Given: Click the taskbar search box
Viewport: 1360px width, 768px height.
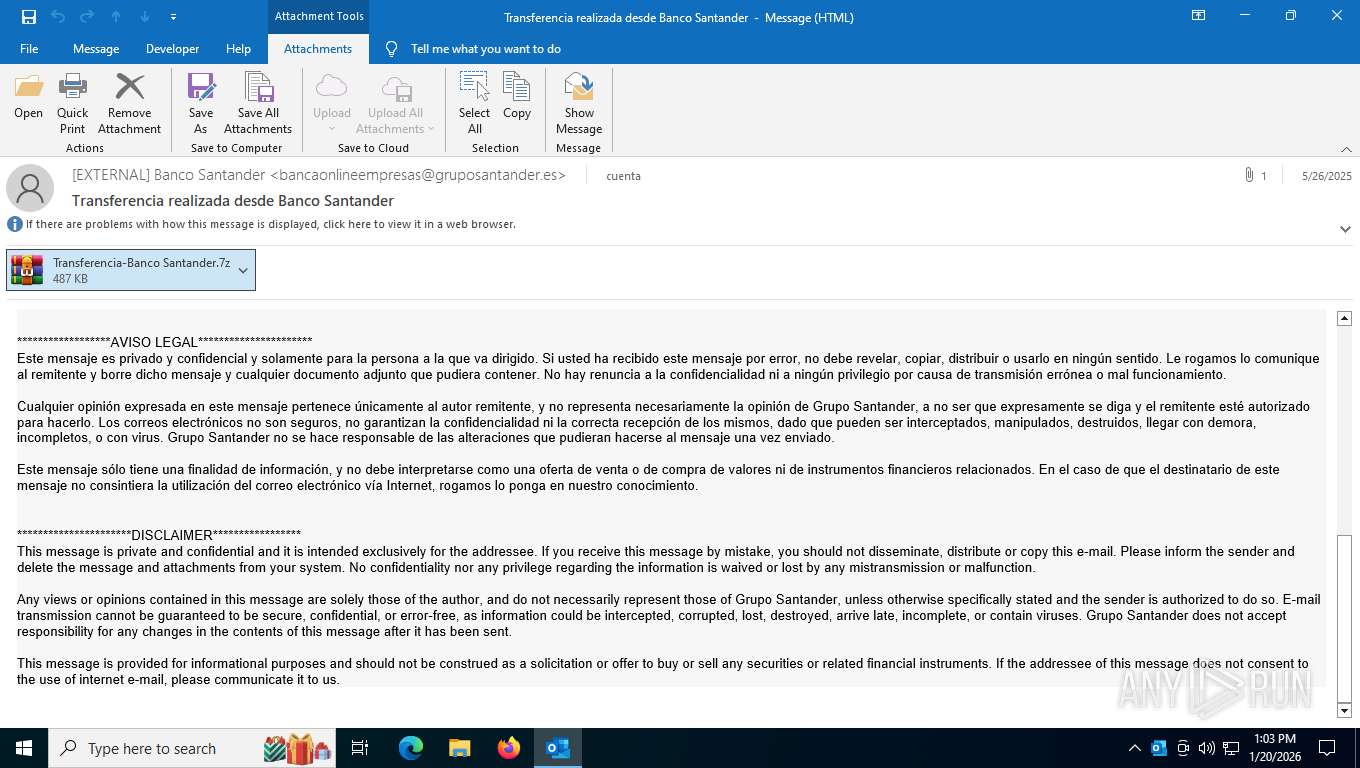Looking at the screenshot, I should pyautogui.click(x=192, y=748).
